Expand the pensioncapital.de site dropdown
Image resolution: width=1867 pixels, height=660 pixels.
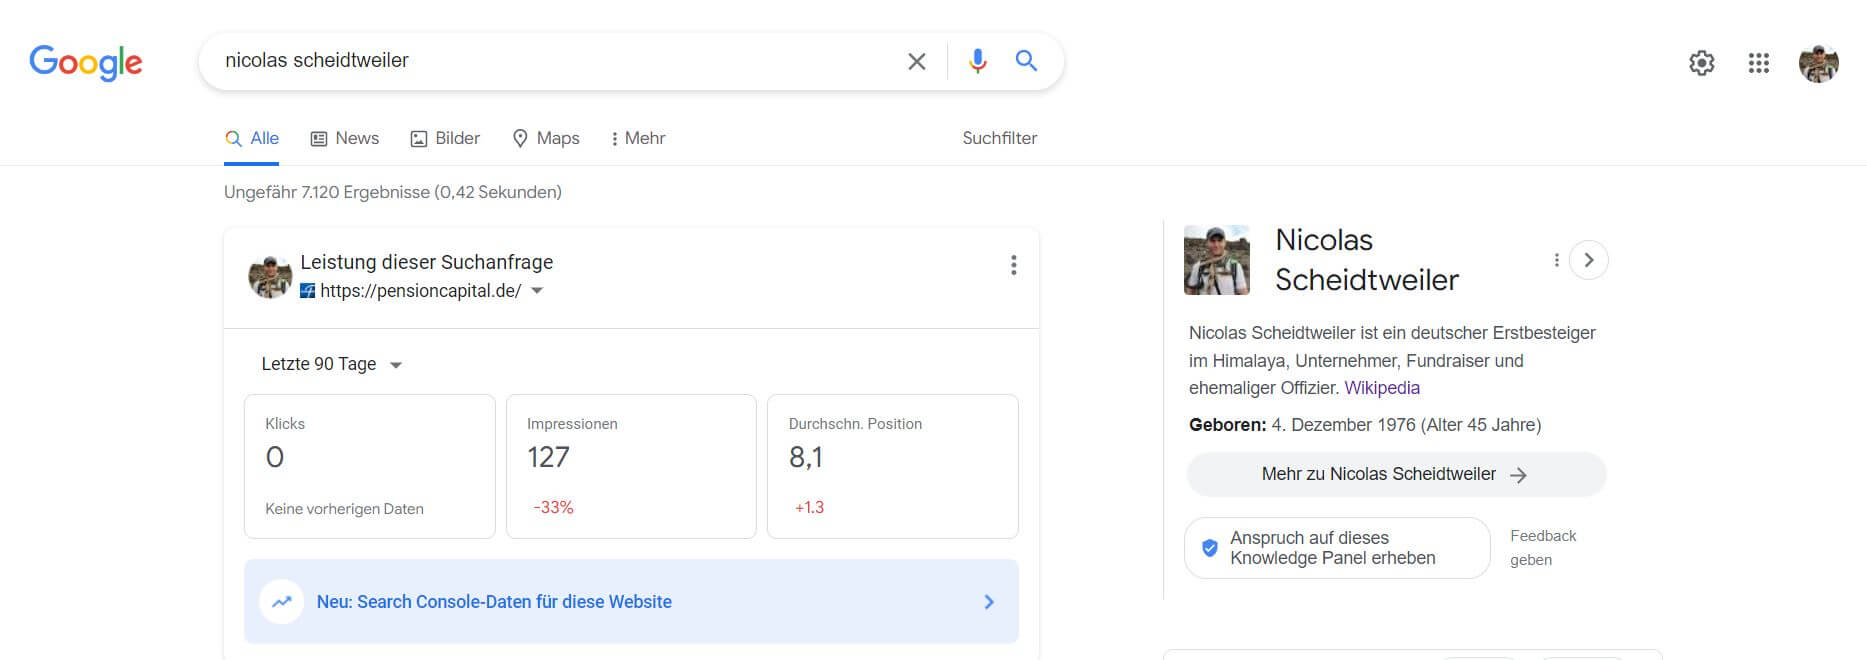click(x=537, y=291)
